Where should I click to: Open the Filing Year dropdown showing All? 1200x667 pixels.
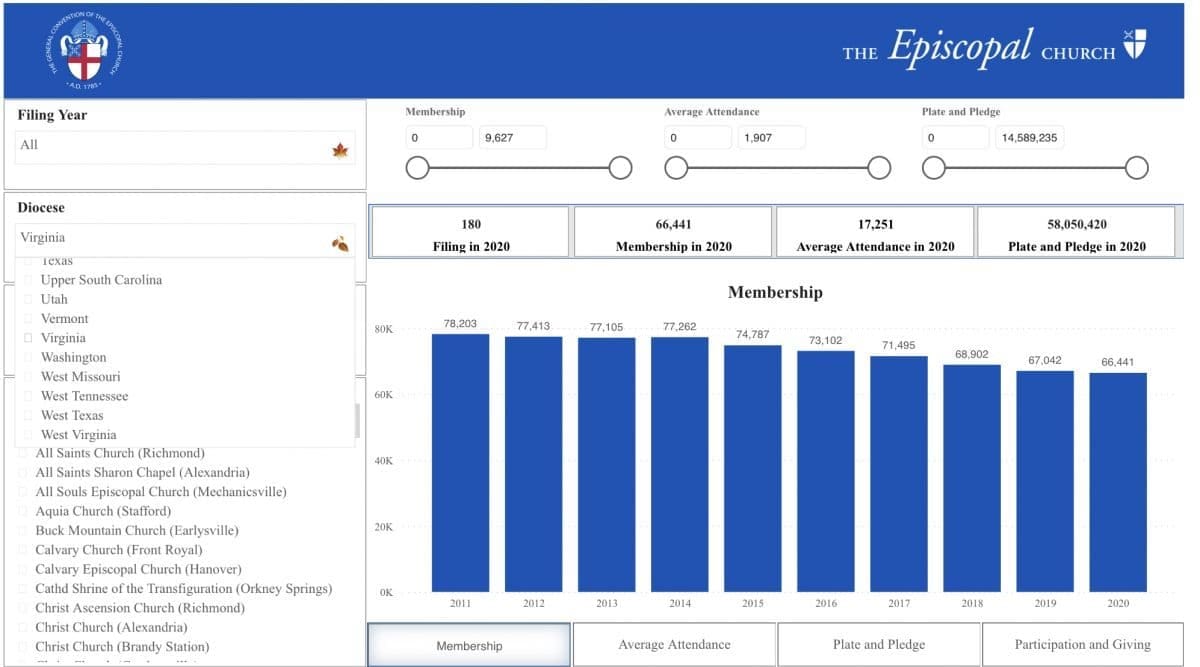point(185,147)
